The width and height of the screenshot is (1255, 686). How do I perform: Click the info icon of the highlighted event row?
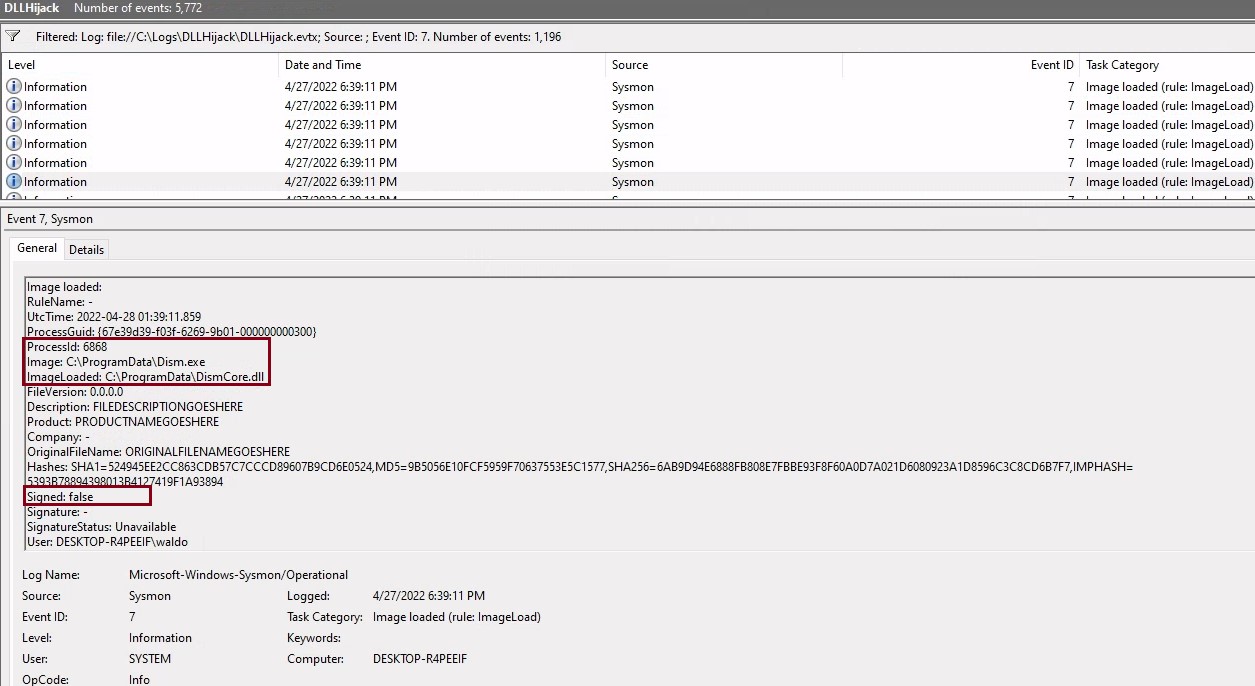[14, 182]
